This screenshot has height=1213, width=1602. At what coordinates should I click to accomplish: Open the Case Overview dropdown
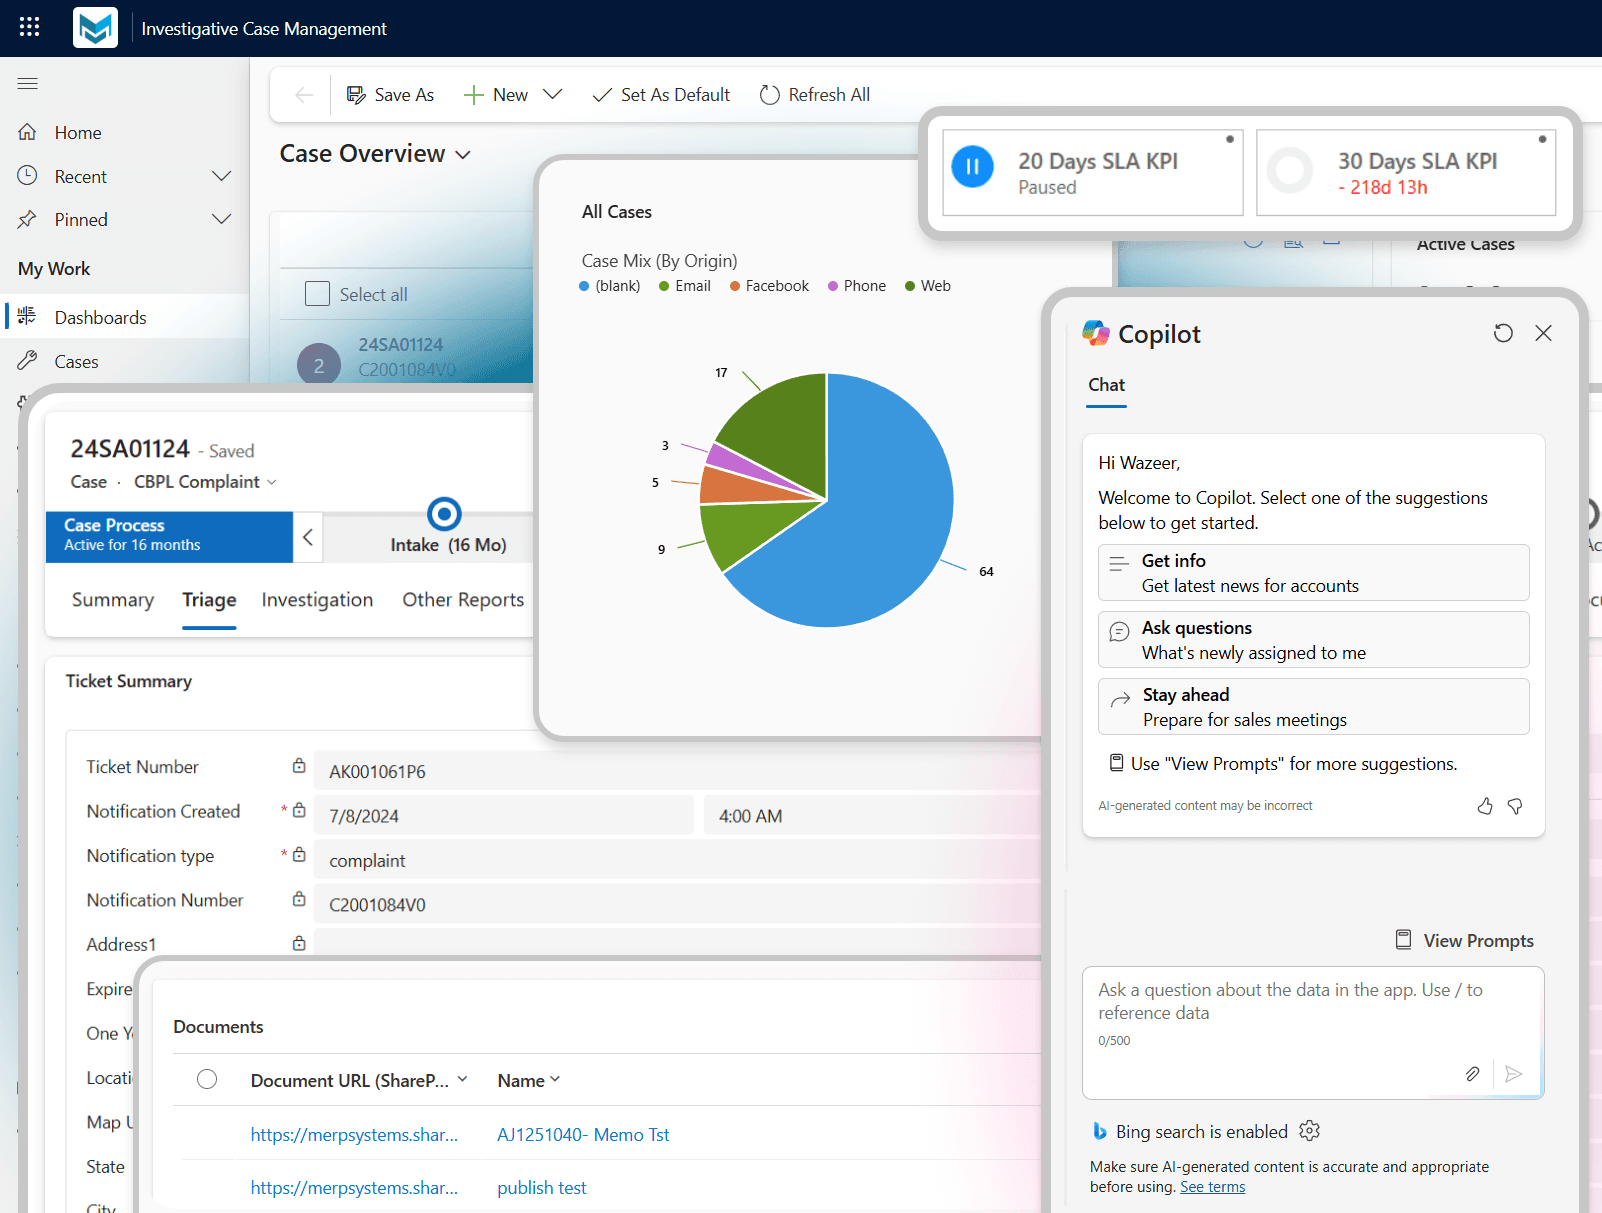pyautogui.click(x=463, y=155)
